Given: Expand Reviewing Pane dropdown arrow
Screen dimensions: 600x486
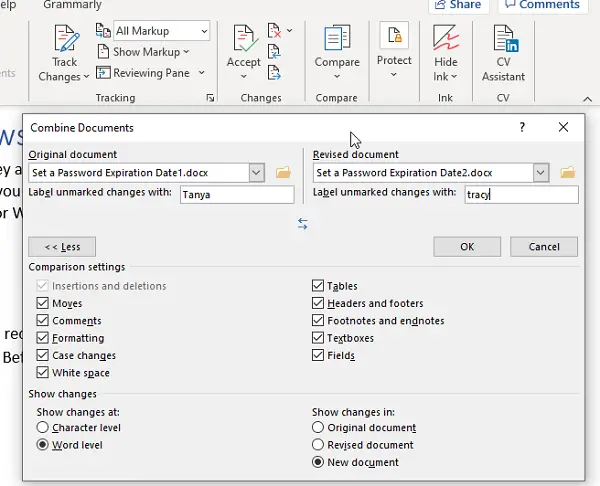Looking at the screenshot, I should [x=202, y=72].
